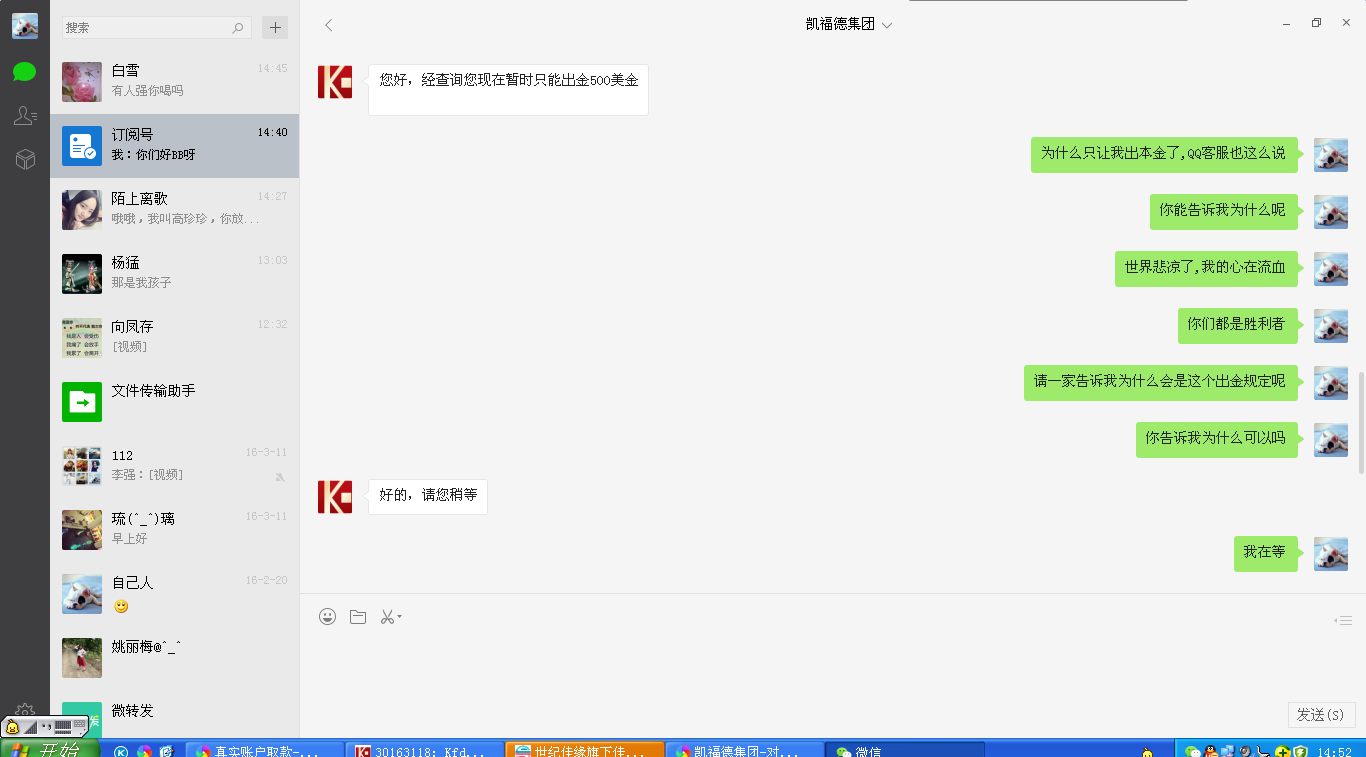Click your avatar beside 你们都是胜利者 message
This screenshot has width=1366, height=757.
pyautogui.click(x=1331, y=326)
